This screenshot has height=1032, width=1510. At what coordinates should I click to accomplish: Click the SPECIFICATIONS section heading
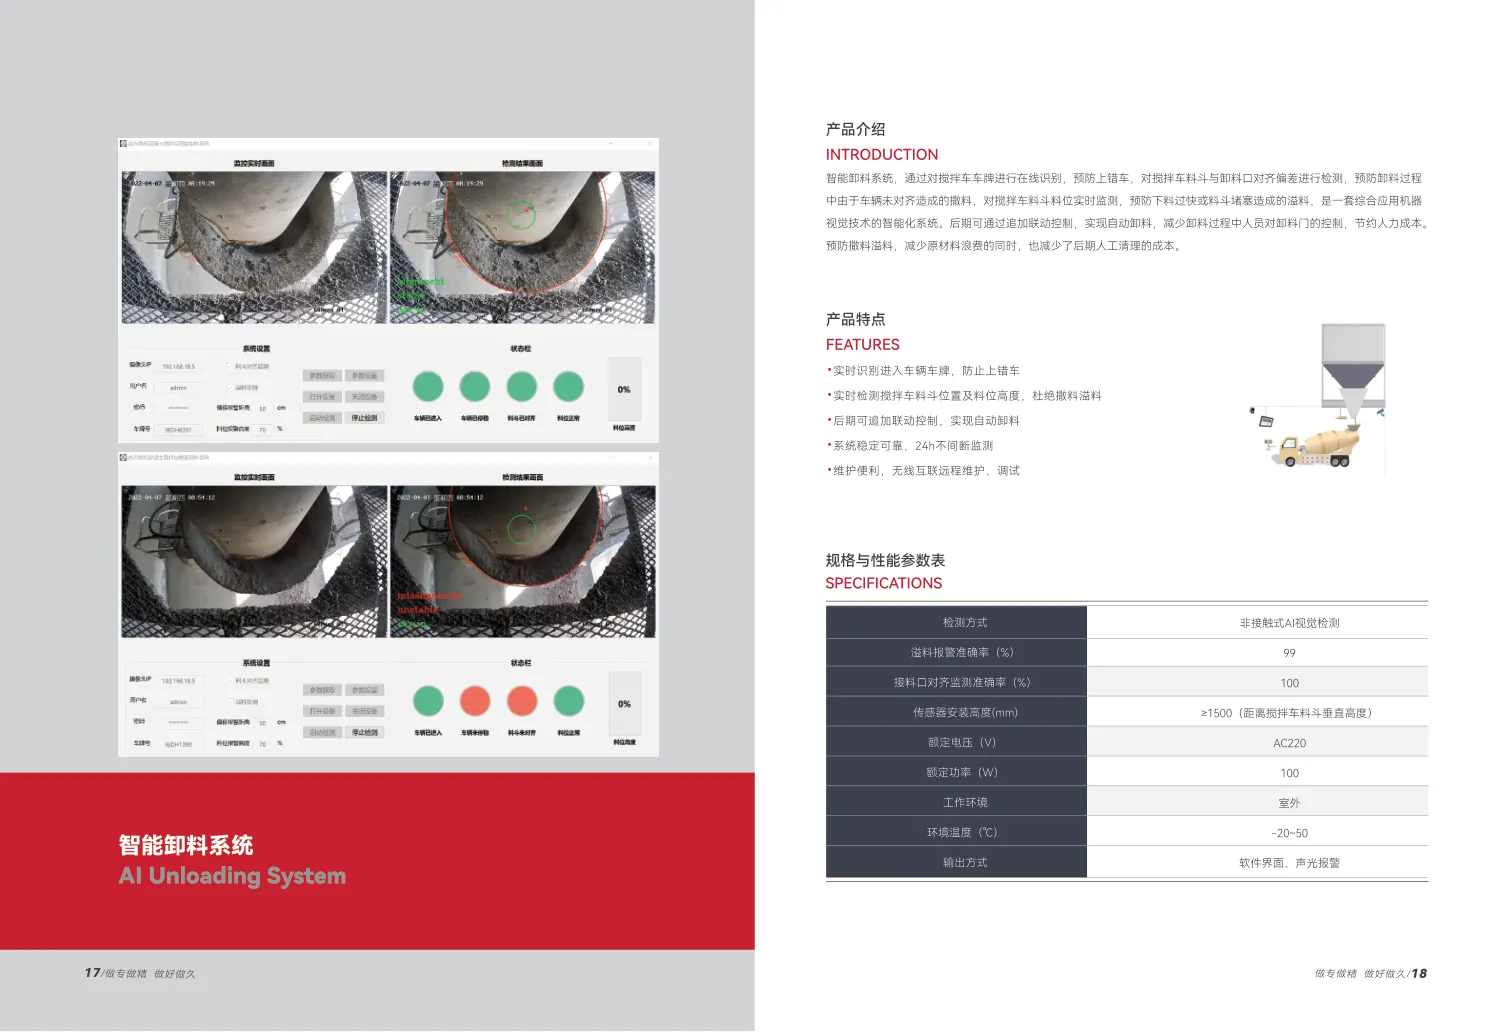884,583
